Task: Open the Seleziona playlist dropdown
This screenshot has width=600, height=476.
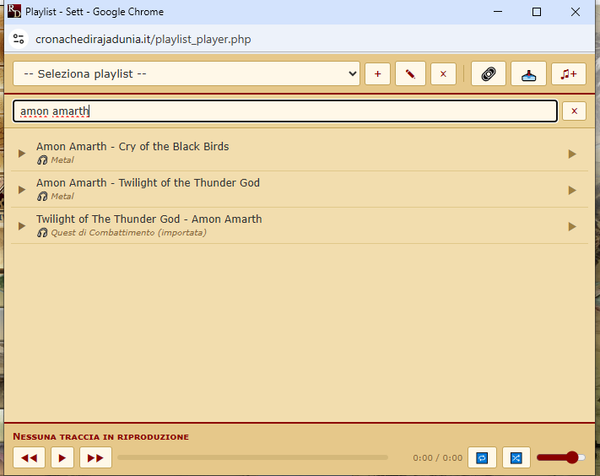Action: (x=186, y=73)
